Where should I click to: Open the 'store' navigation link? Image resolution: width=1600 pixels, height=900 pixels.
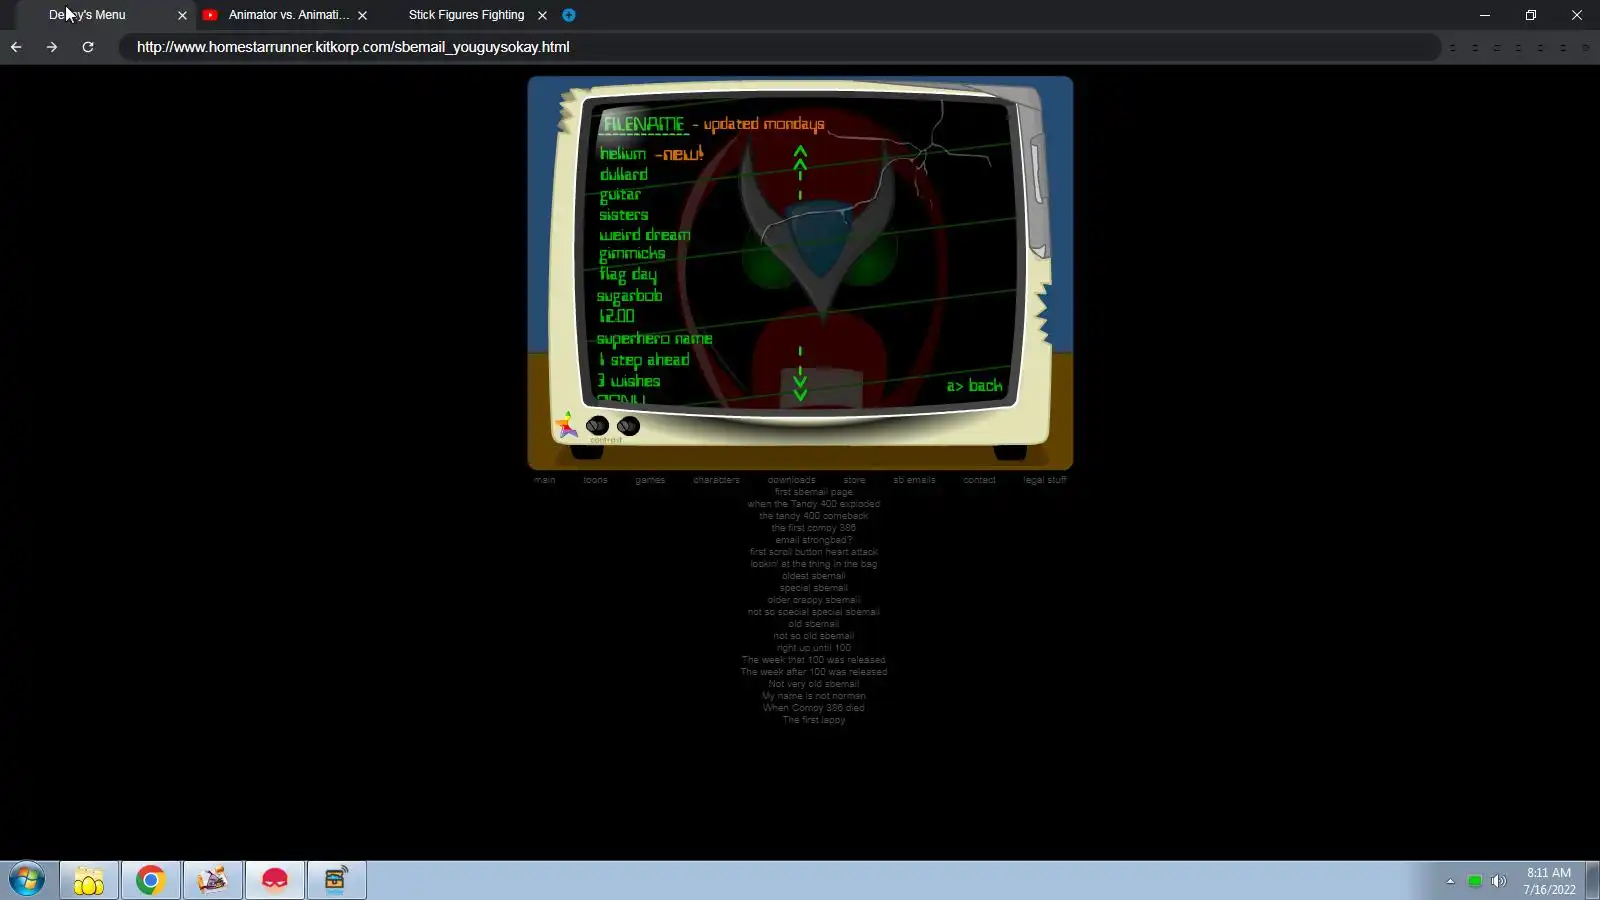pos(855,480)
